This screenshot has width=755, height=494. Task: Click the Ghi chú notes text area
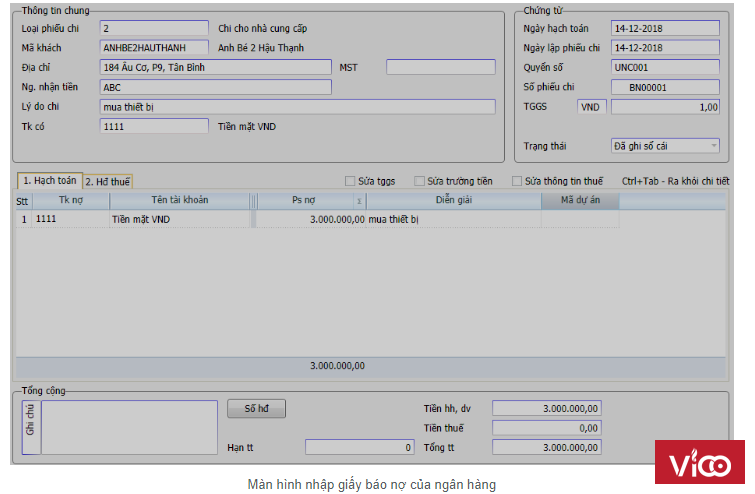click(x=128, y=427)
